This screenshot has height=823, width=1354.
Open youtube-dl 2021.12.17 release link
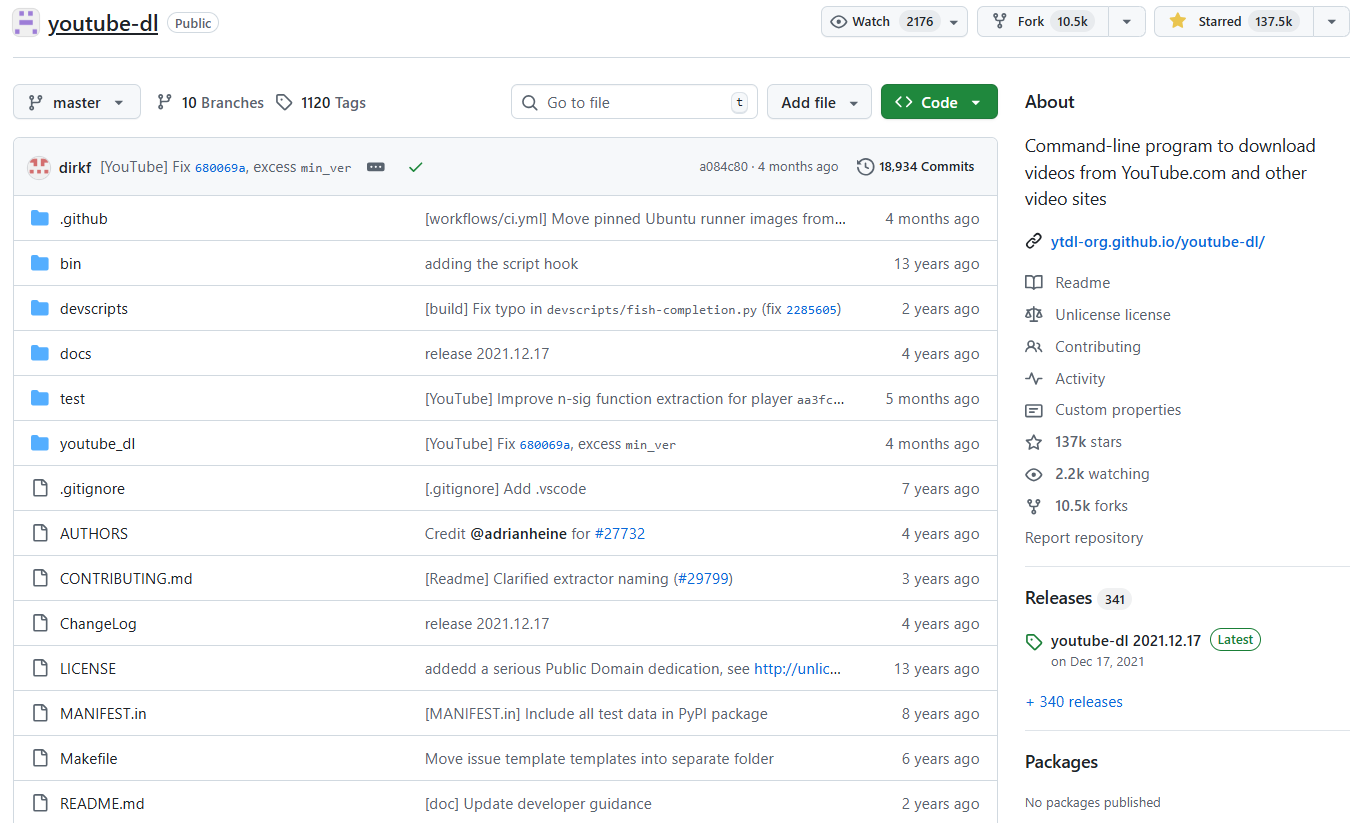1126,641
